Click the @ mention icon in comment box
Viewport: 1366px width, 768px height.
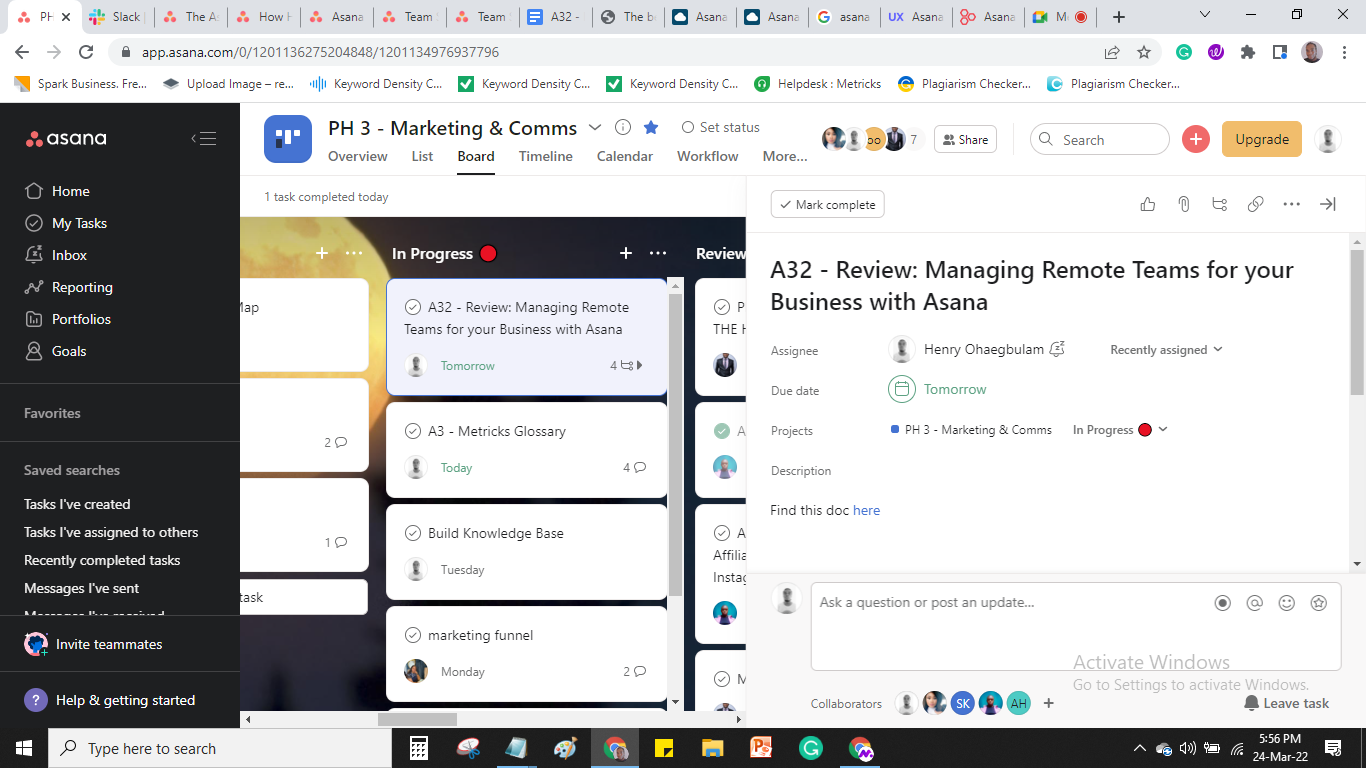tap(1254, 603)
